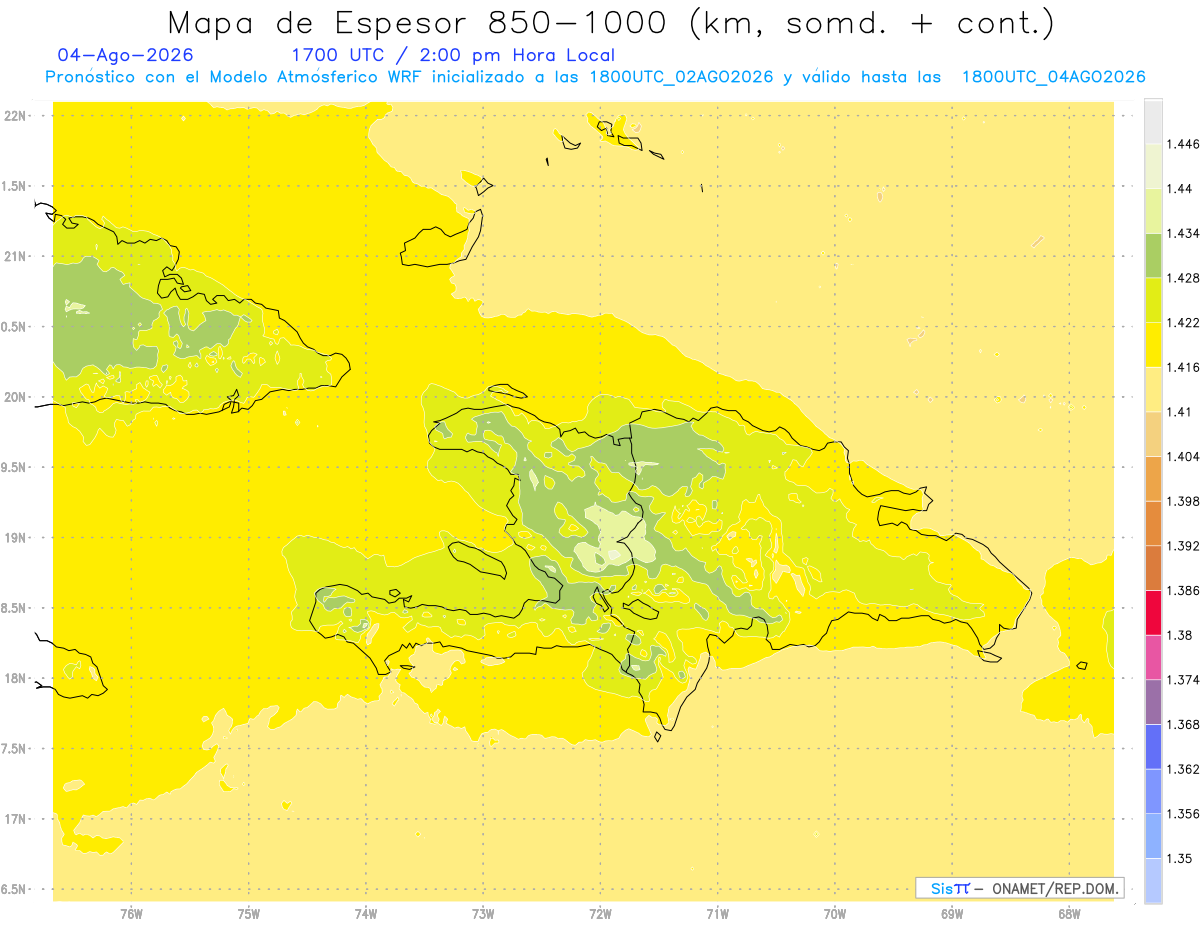Viewport: 1200px width, 927px height.
Task: Select the latitude label '20N'
Action: (14, 397)
